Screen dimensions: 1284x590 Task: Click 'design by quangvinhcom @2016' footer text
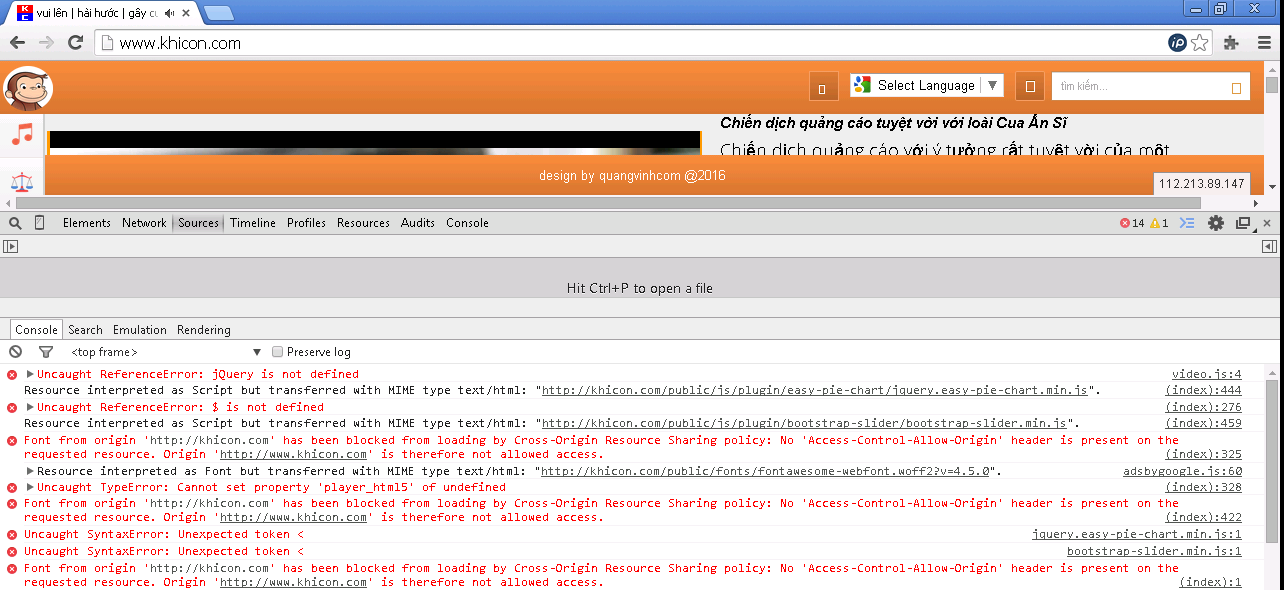[x=632, y=176]
